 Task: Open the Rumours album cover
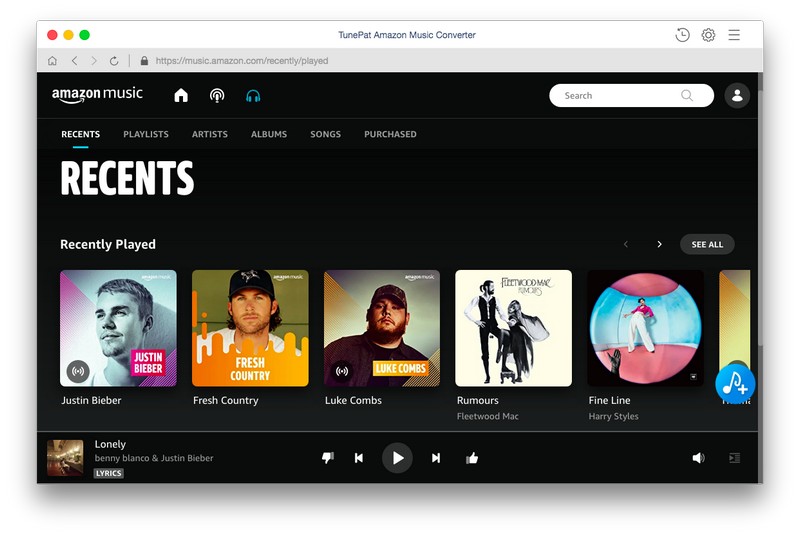point(513,328)
